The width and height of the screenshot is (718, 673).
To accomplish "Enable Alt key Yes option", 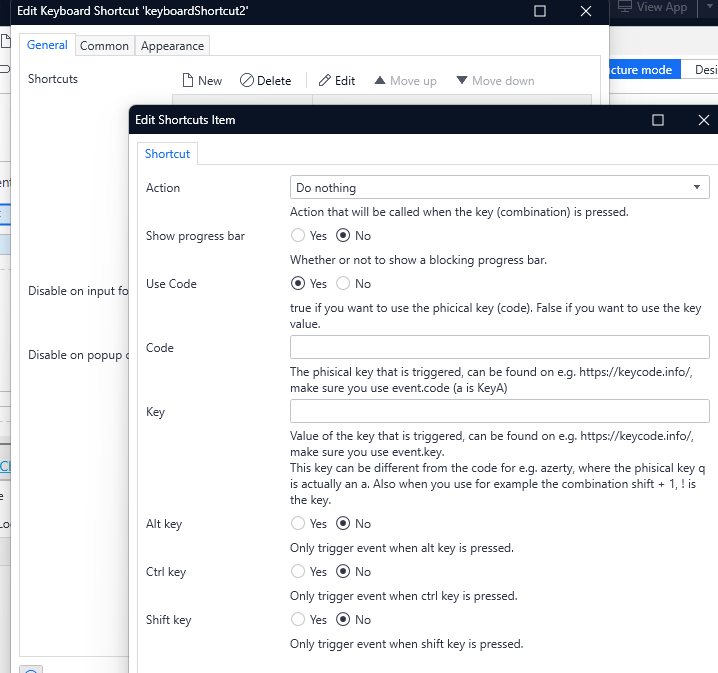I will click(x=298, y=524).
